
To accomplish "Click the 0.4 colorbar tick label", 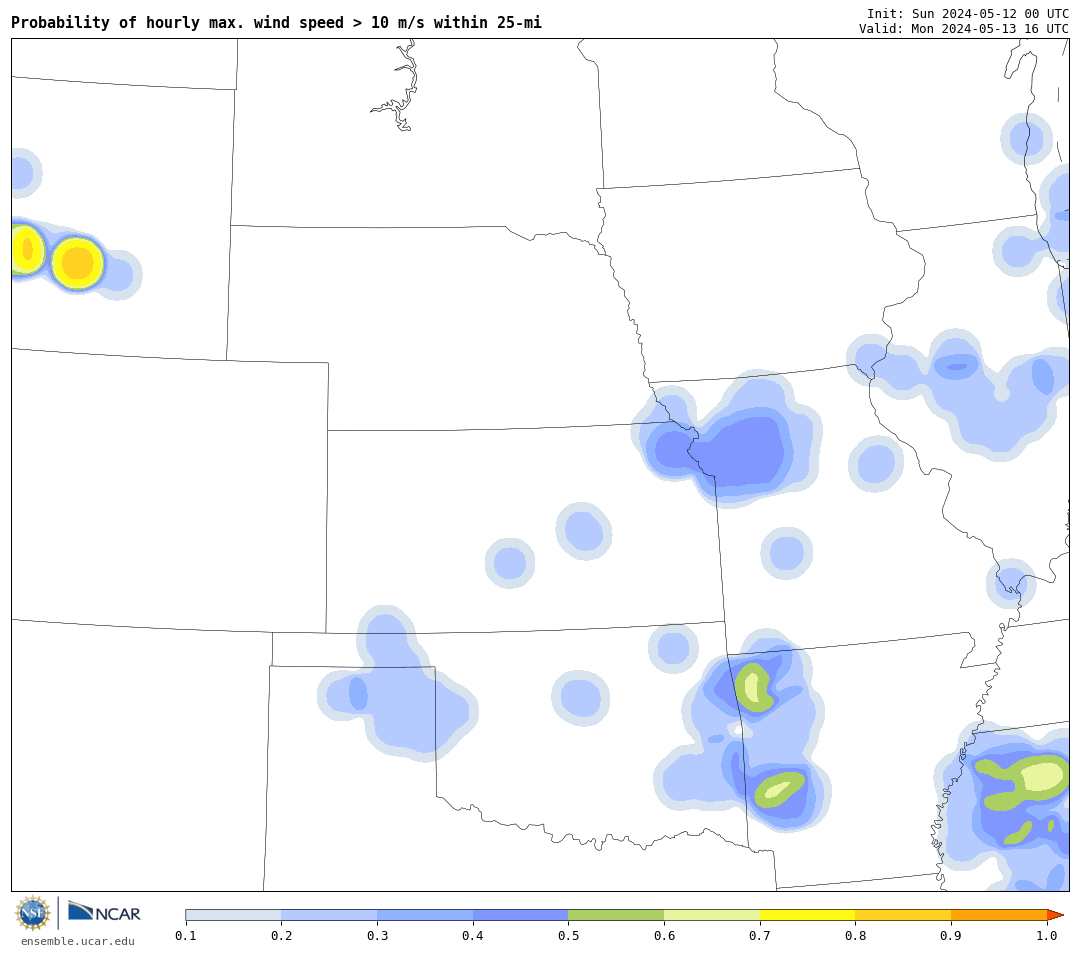I will click(473, 935).
